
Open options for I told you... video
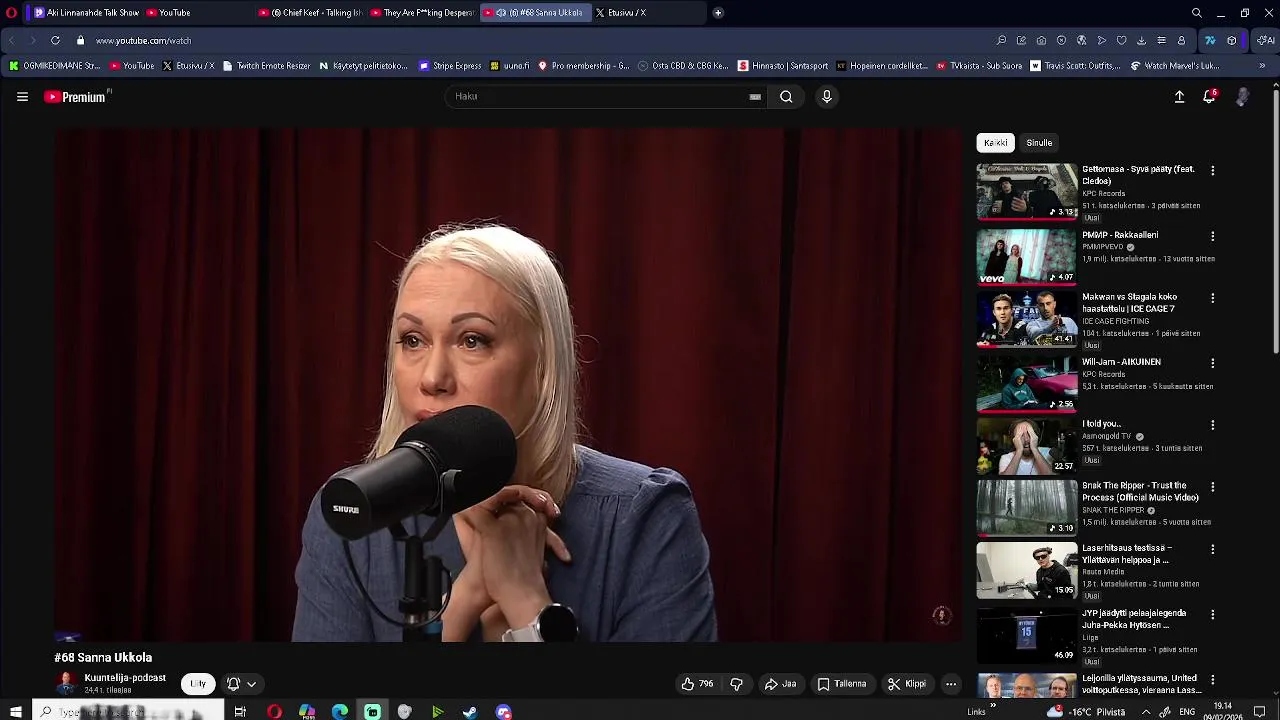(1212, 425)
